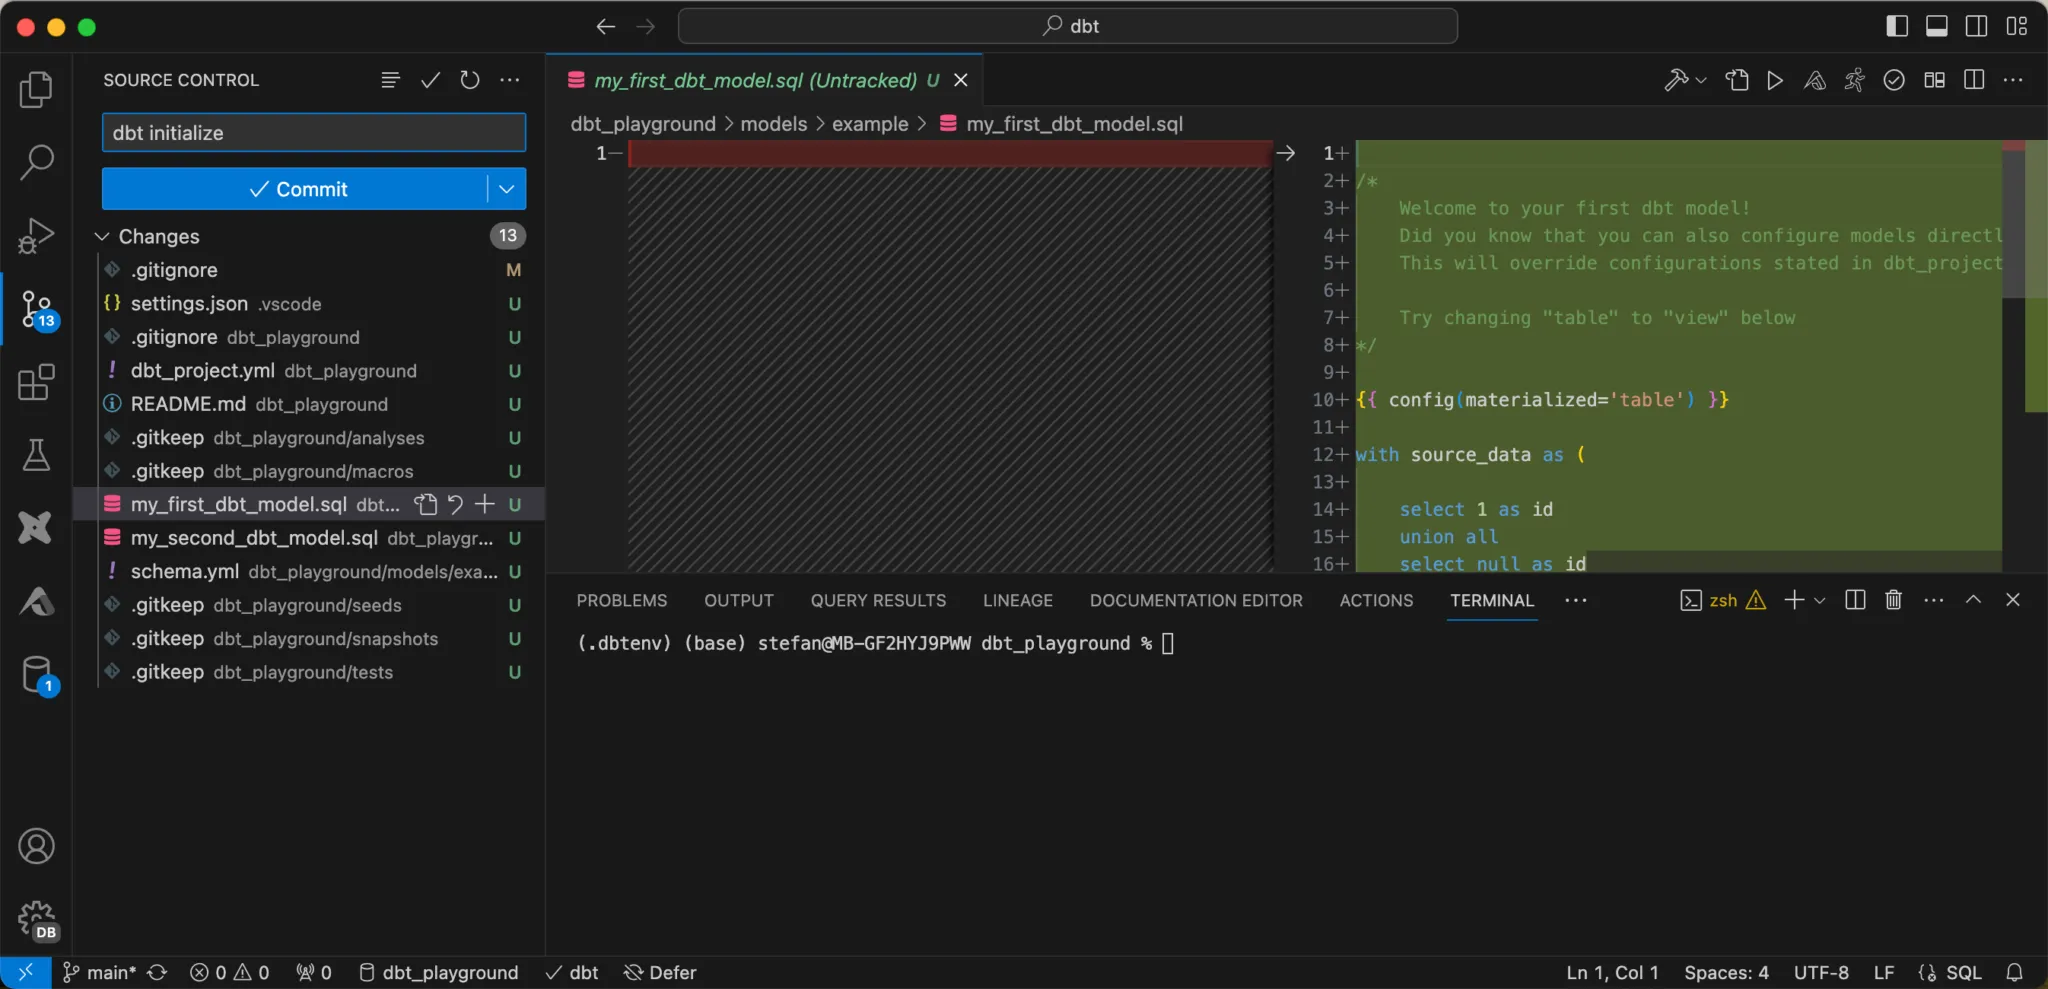The width and height of the screenshot is (2048, 989).
Task: Click the commit message input field
Action: (313, 133)
